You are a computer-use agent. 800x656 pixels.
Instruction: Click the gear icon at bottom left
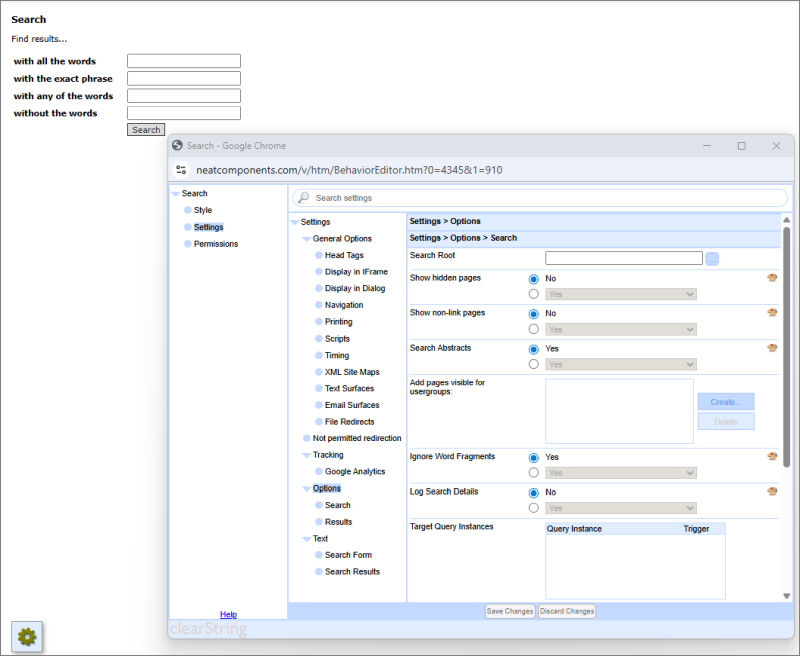pos(27,636)
